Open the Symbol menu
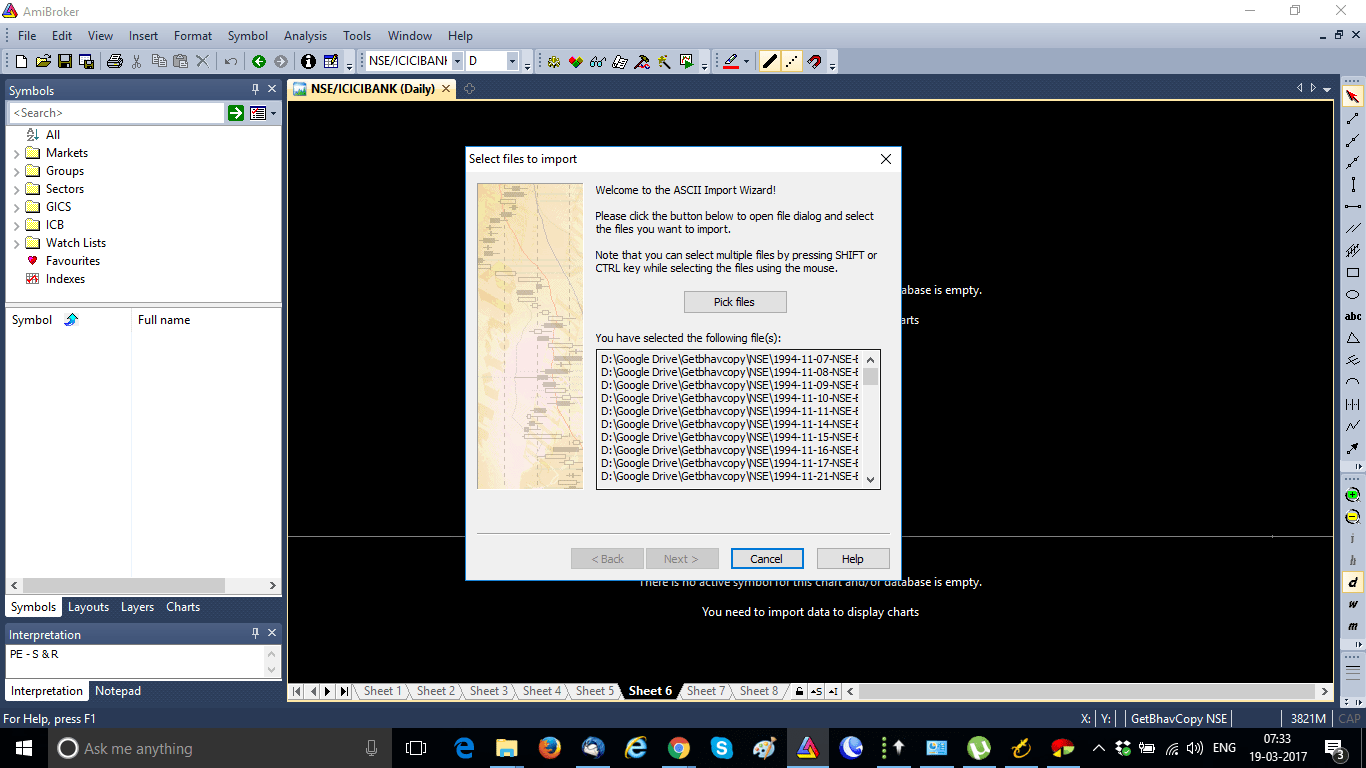The height and width of the screenshot is (768, 1366). 248,35
